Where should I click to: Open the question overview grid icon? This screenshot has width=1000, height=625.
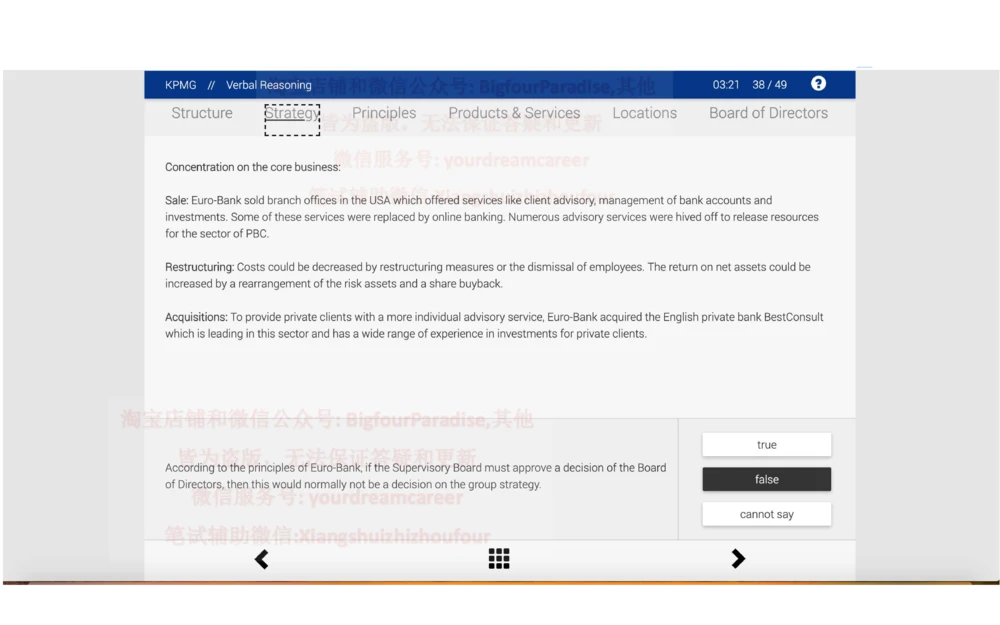click(499, 559)
